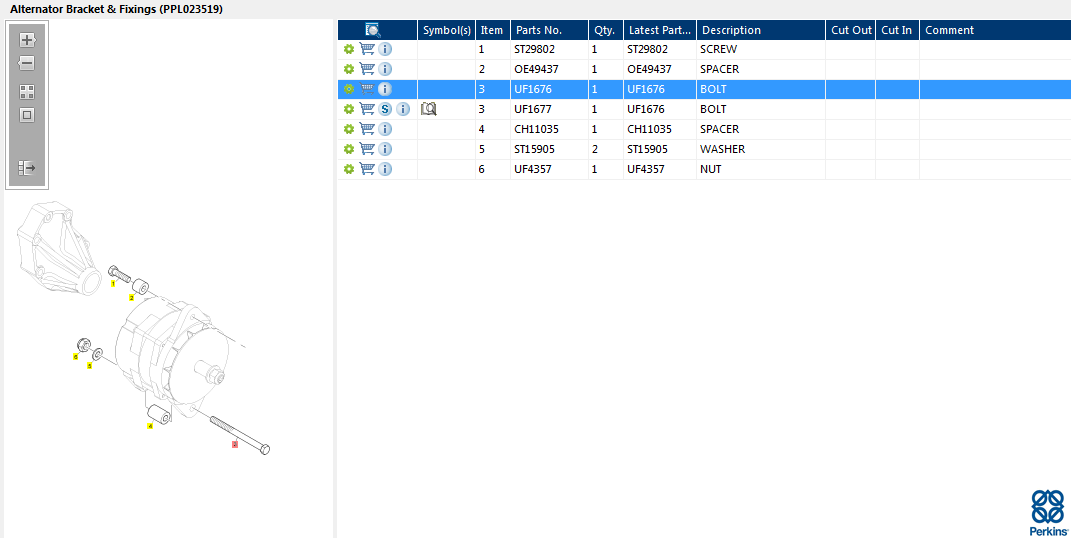Click the Comment column header
Viewport: 1071px width, 538px height.
click(x=995, y=30)
